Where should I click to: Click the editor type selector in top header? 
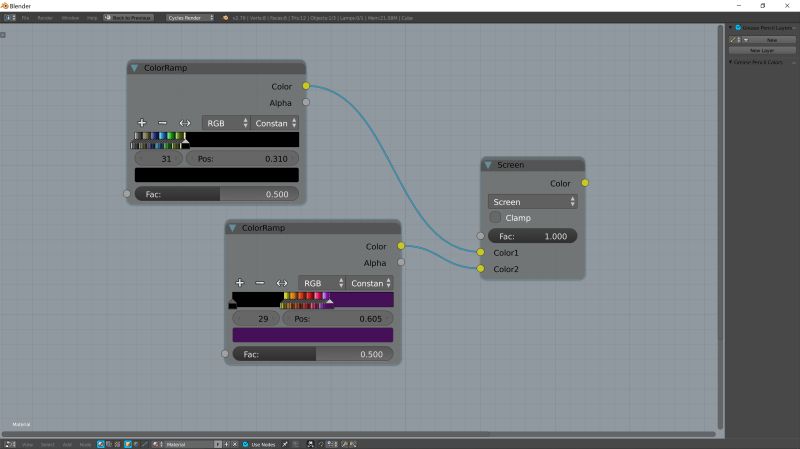10,18
